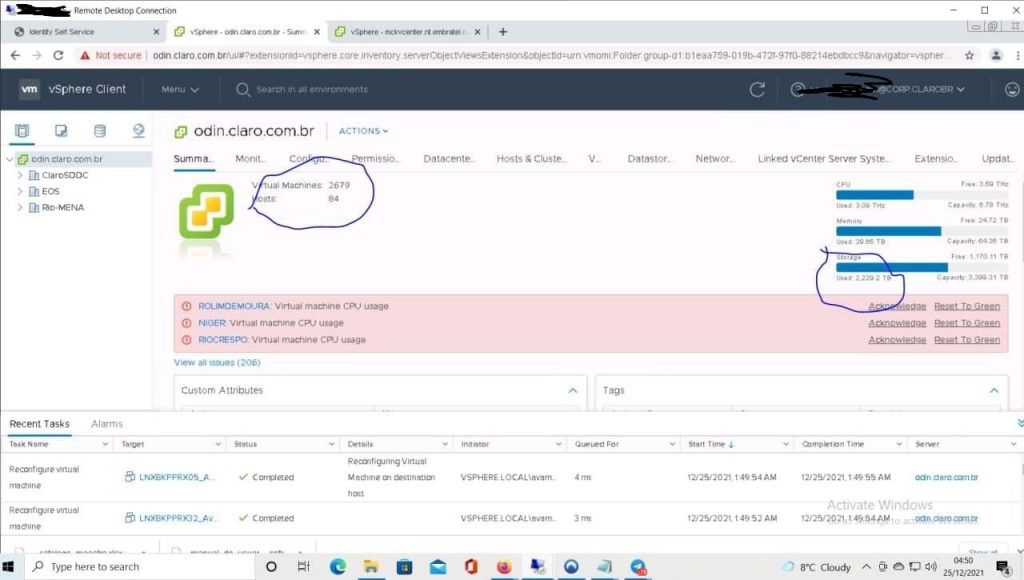Expand the ClaroSDDC datacenter tree node
The image size is (1024, 580).
point(20,175)
